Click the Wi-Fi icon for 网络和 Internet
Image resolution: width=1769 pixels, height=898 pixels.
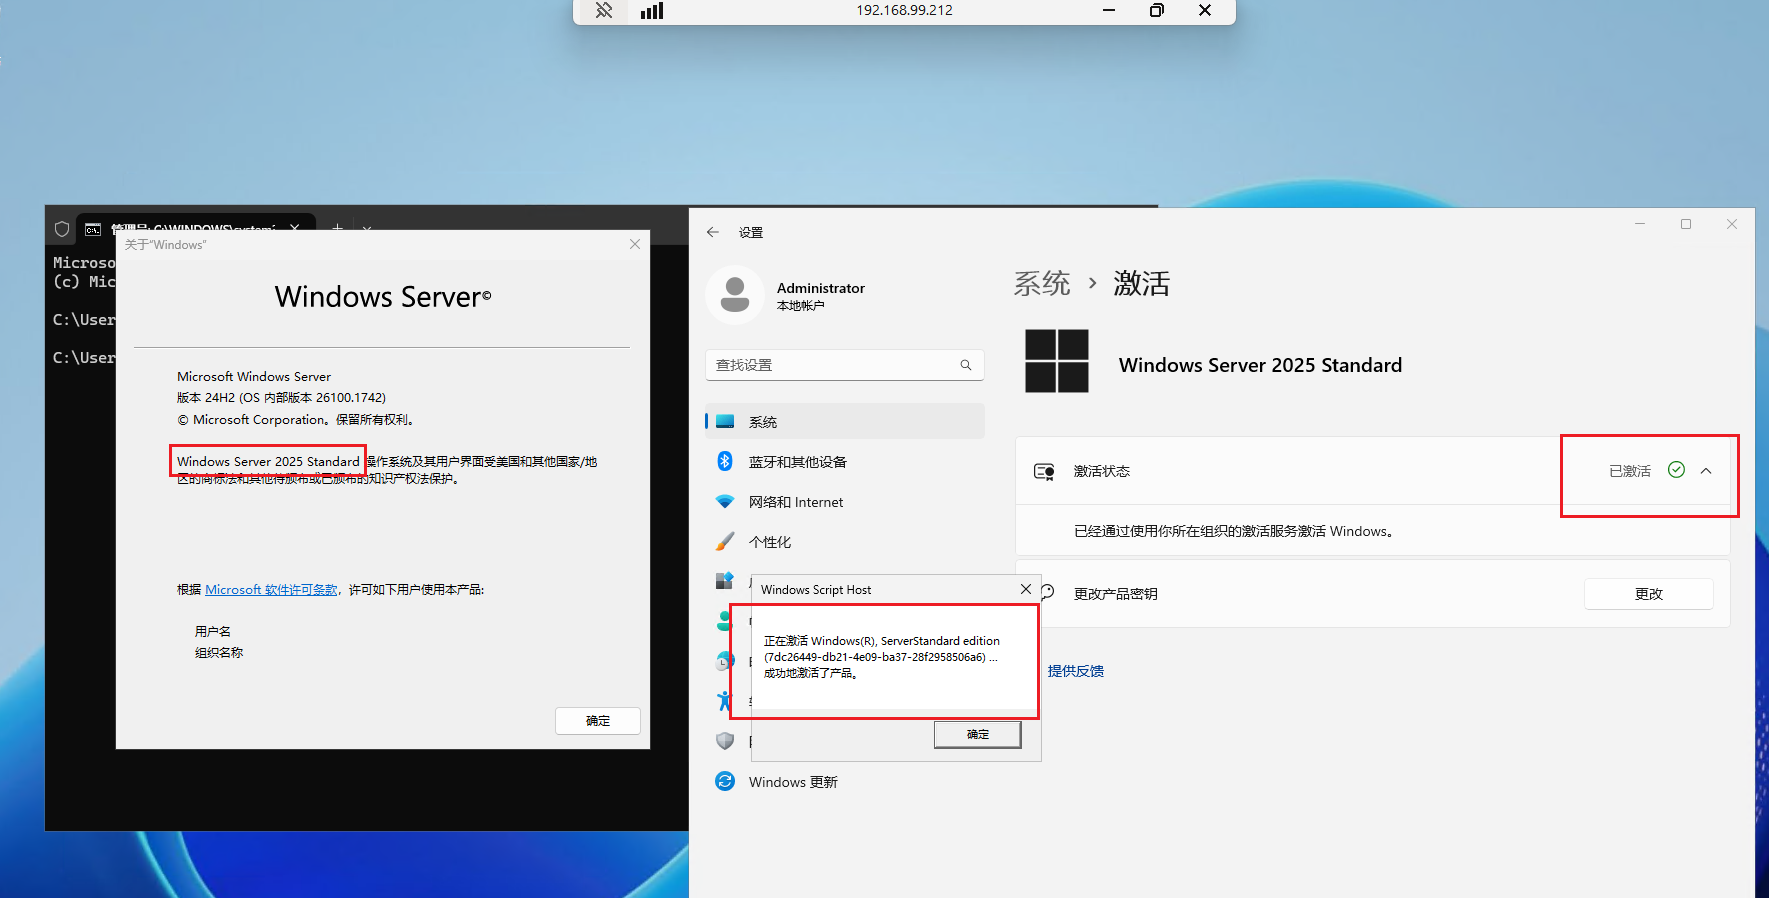(725, 501)
